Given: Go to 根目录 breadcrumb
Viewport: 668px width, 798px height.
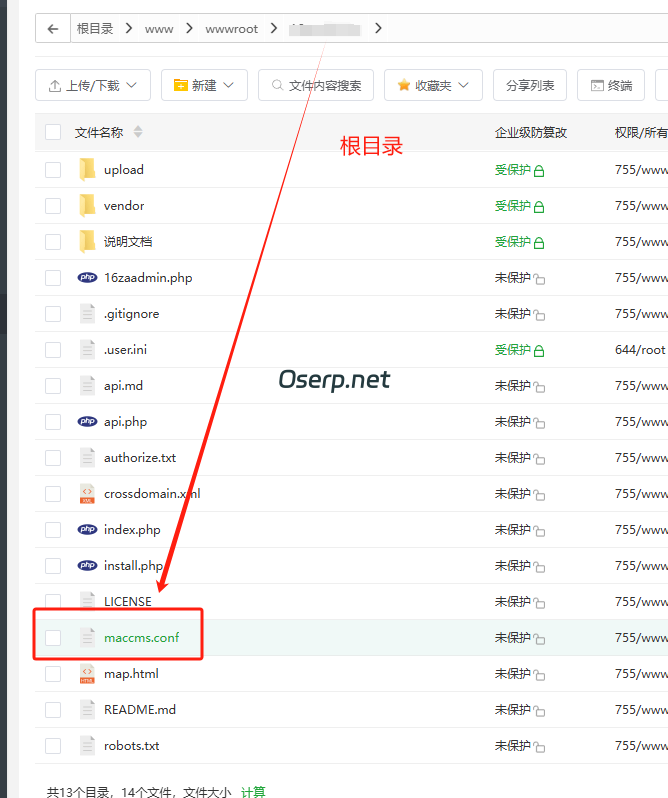Looking at the screenshot, I should pos(95,28).
